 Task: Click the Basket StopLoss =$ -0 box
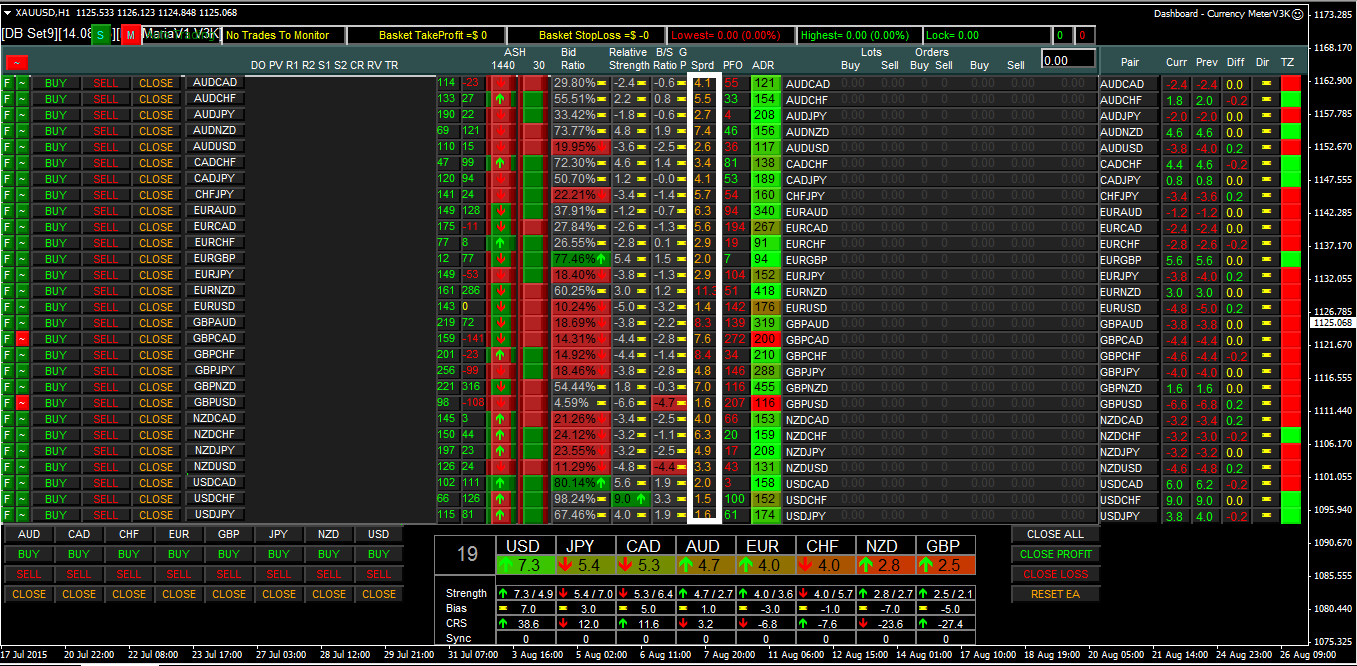(587, 35)
